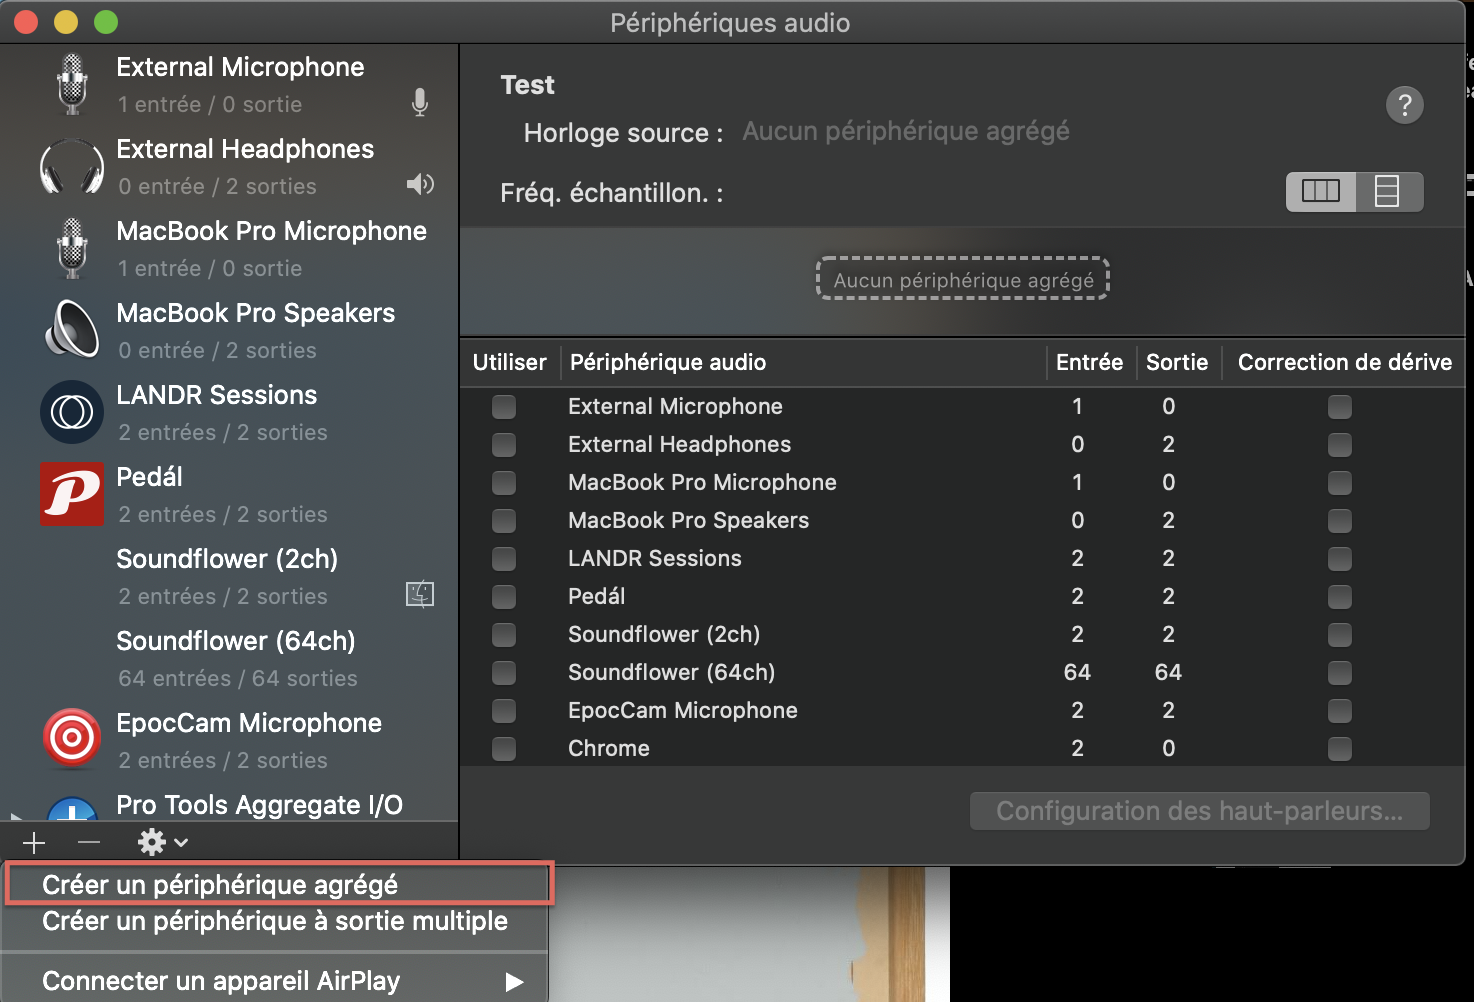Click '64 entrées / 64 sorties' label

[238, 678]
